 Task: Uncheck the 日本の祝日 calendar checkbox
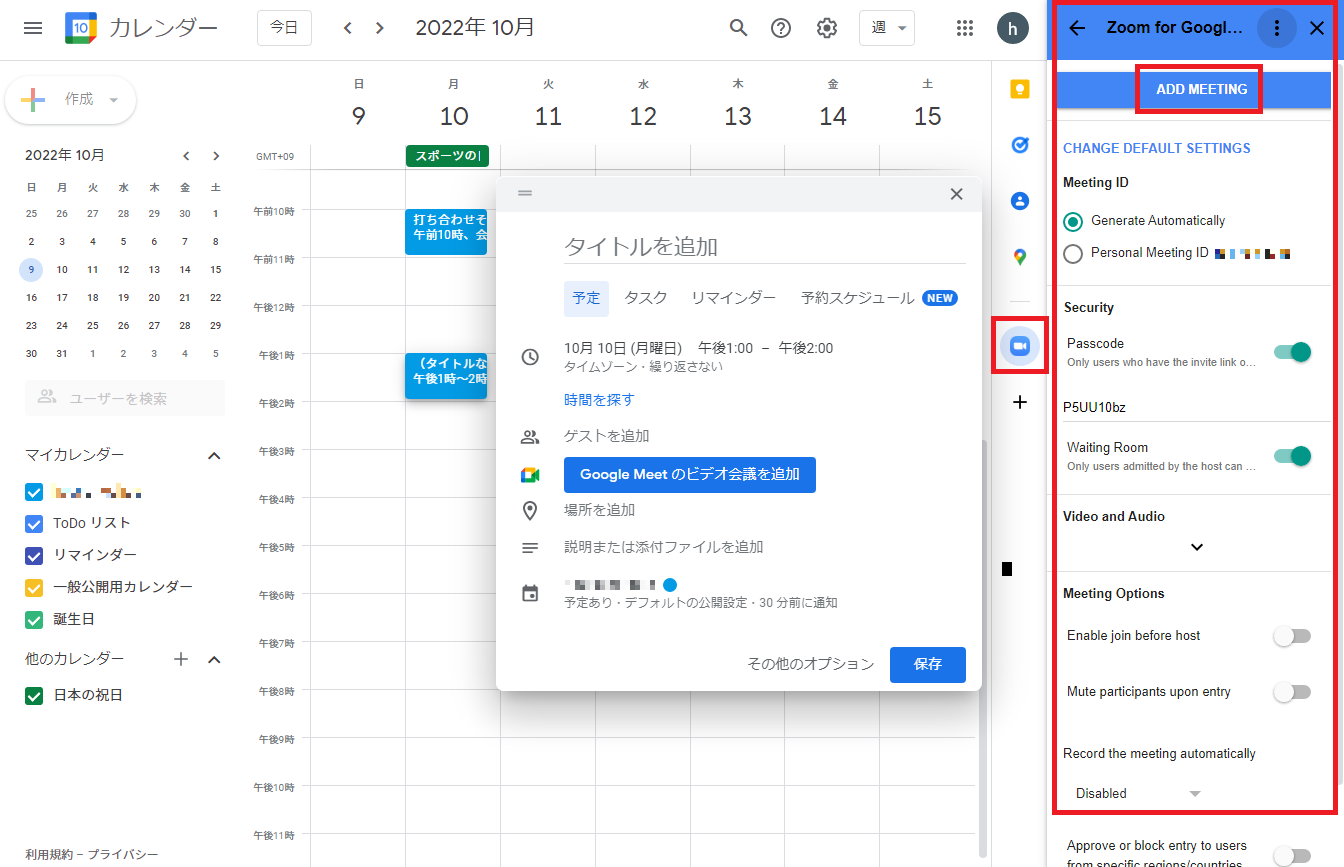[34, 695]
